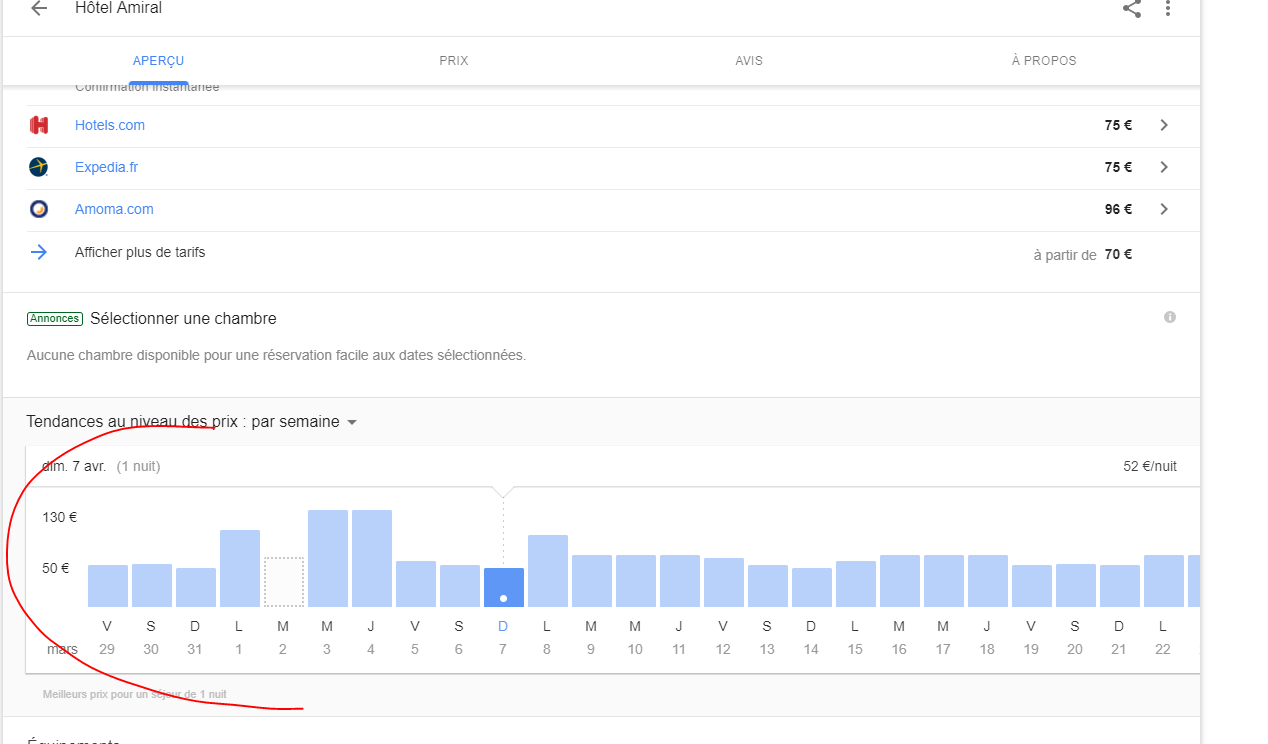
Task: Open the Hotels.com row chevron
Action: tap(1164, 125)
